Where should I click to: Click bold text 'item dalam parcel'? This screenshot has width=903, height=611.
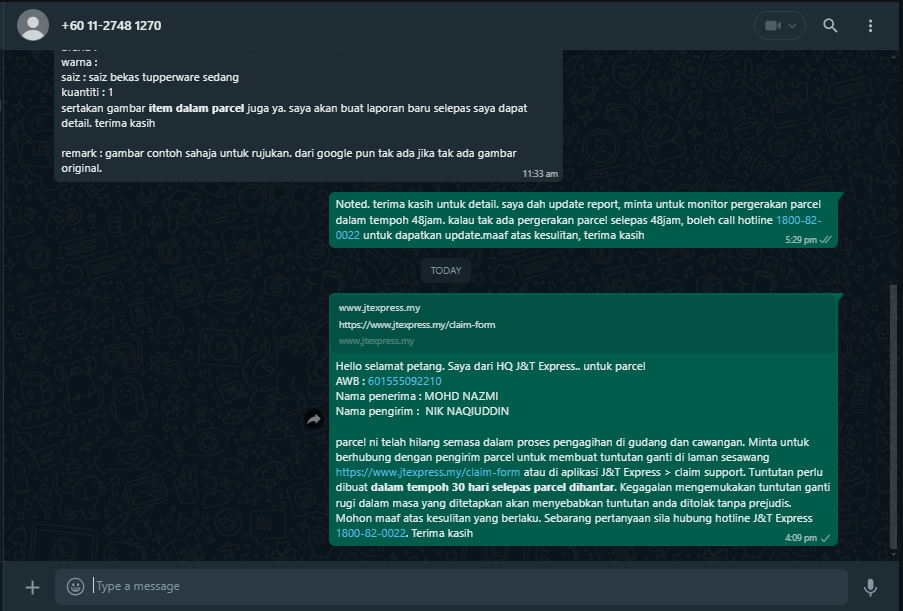click(196, 108)
